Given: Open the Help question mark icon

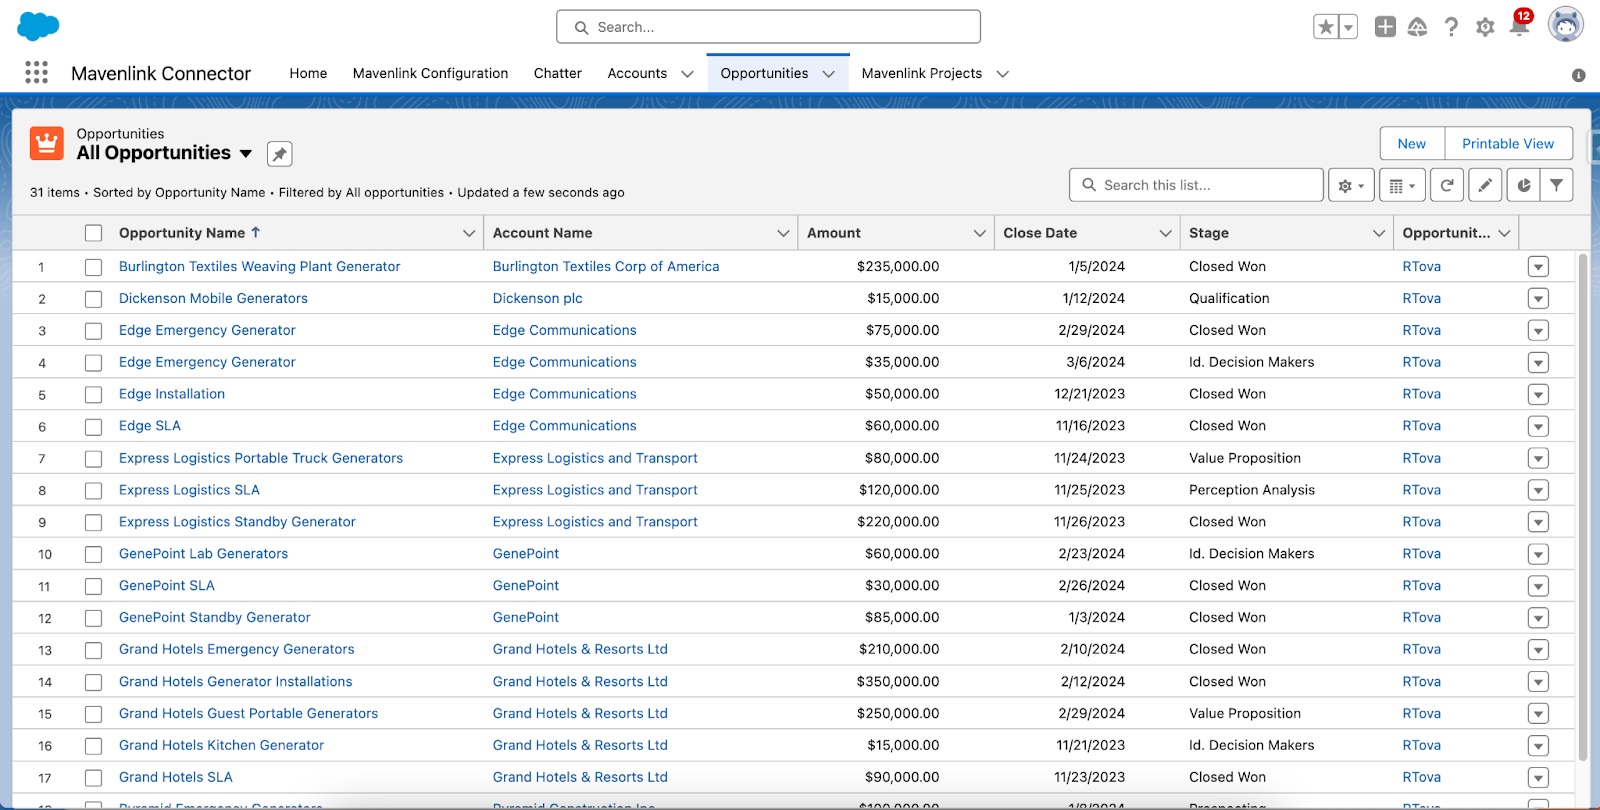Looking at the screenshot, I should click(1451, 27).
